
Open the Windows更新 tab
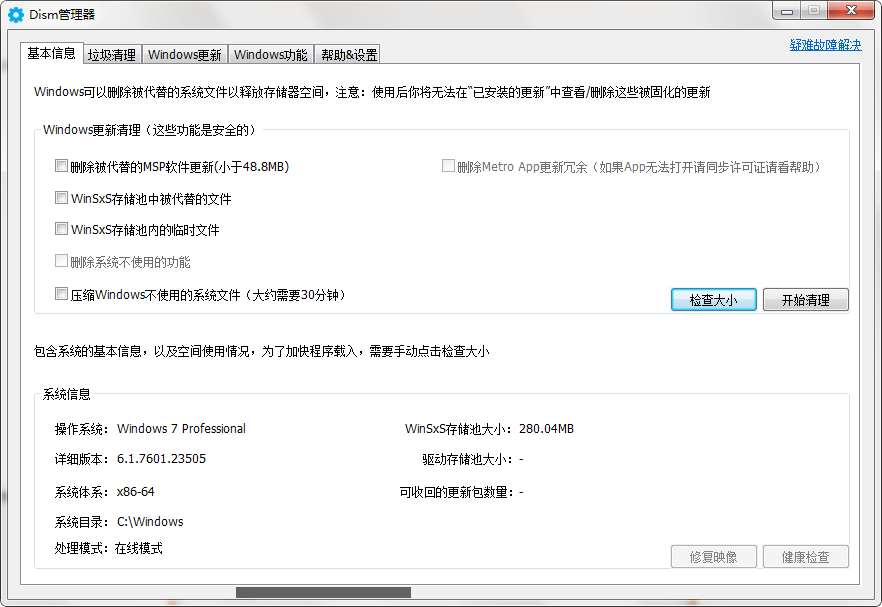click(x=184, y=54)
